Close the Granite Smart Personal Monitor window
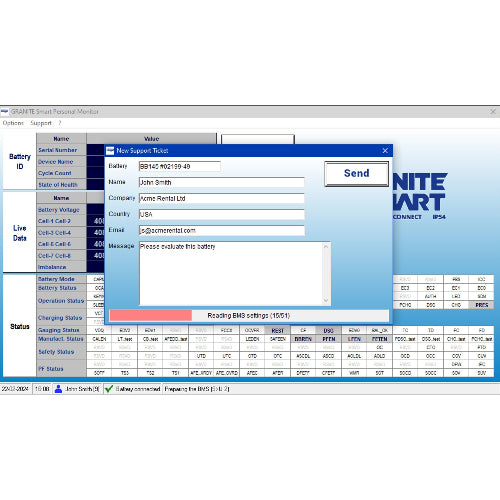 493,112
